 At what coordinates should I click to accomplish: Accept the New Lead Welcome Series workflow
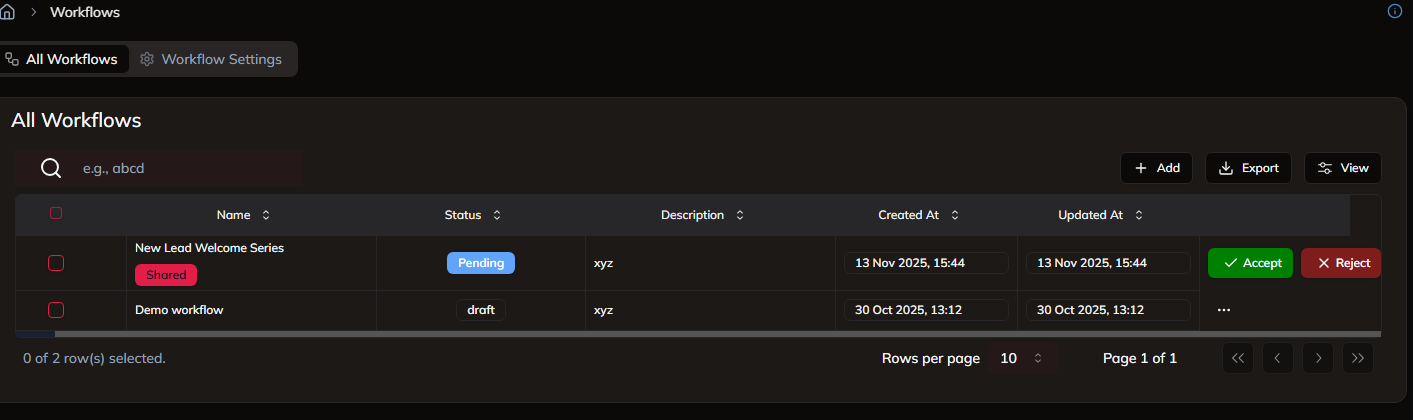click(x=1250, y=263)
